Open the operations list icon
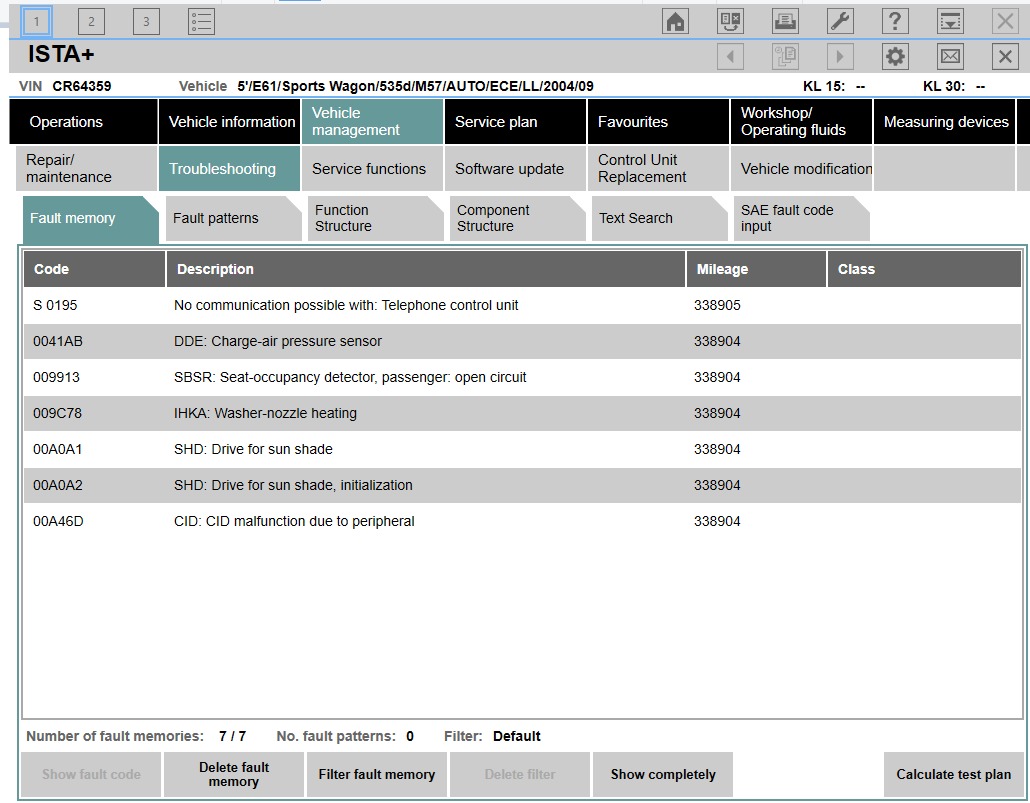1030x803 pixels. click(201, 21)
